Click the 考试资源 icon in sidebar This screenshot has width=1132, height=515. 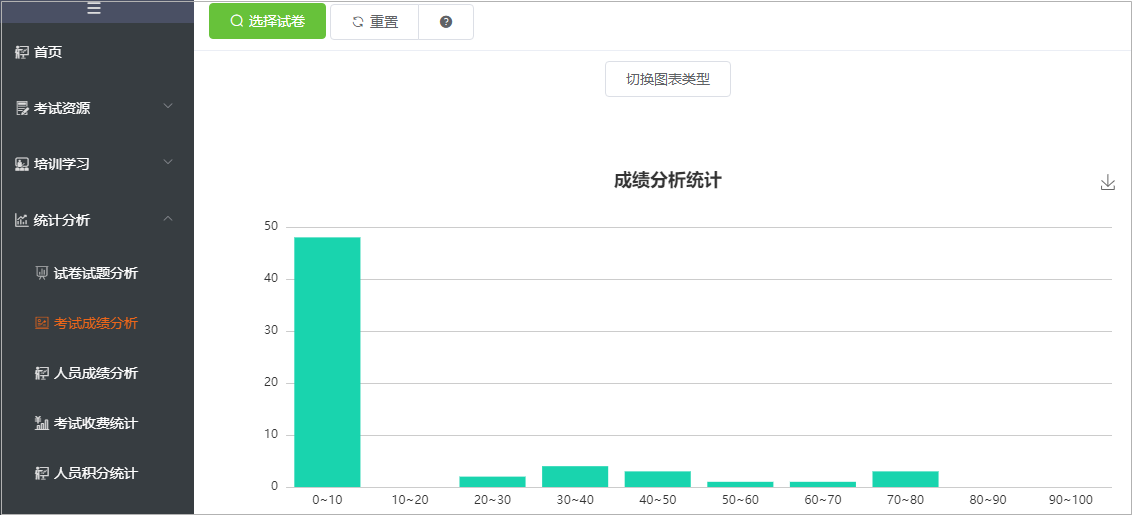pos(22,108)
